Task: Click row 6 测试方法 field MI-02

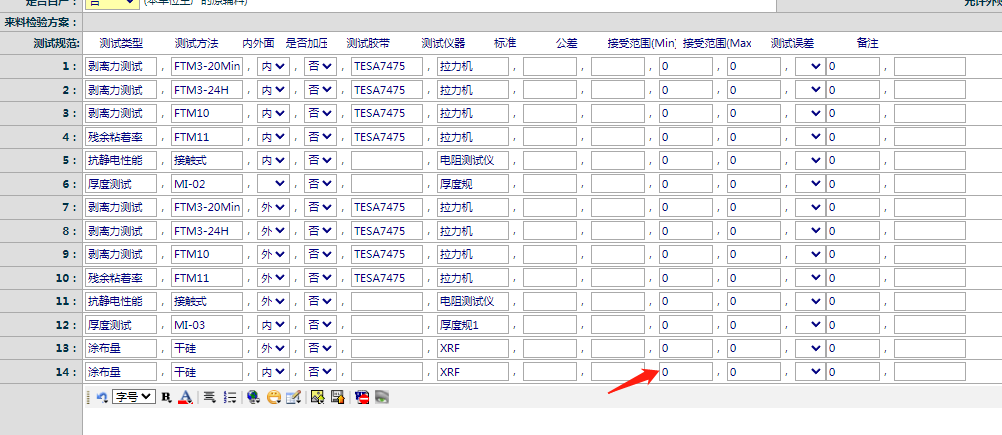Action: coord(207,184)
